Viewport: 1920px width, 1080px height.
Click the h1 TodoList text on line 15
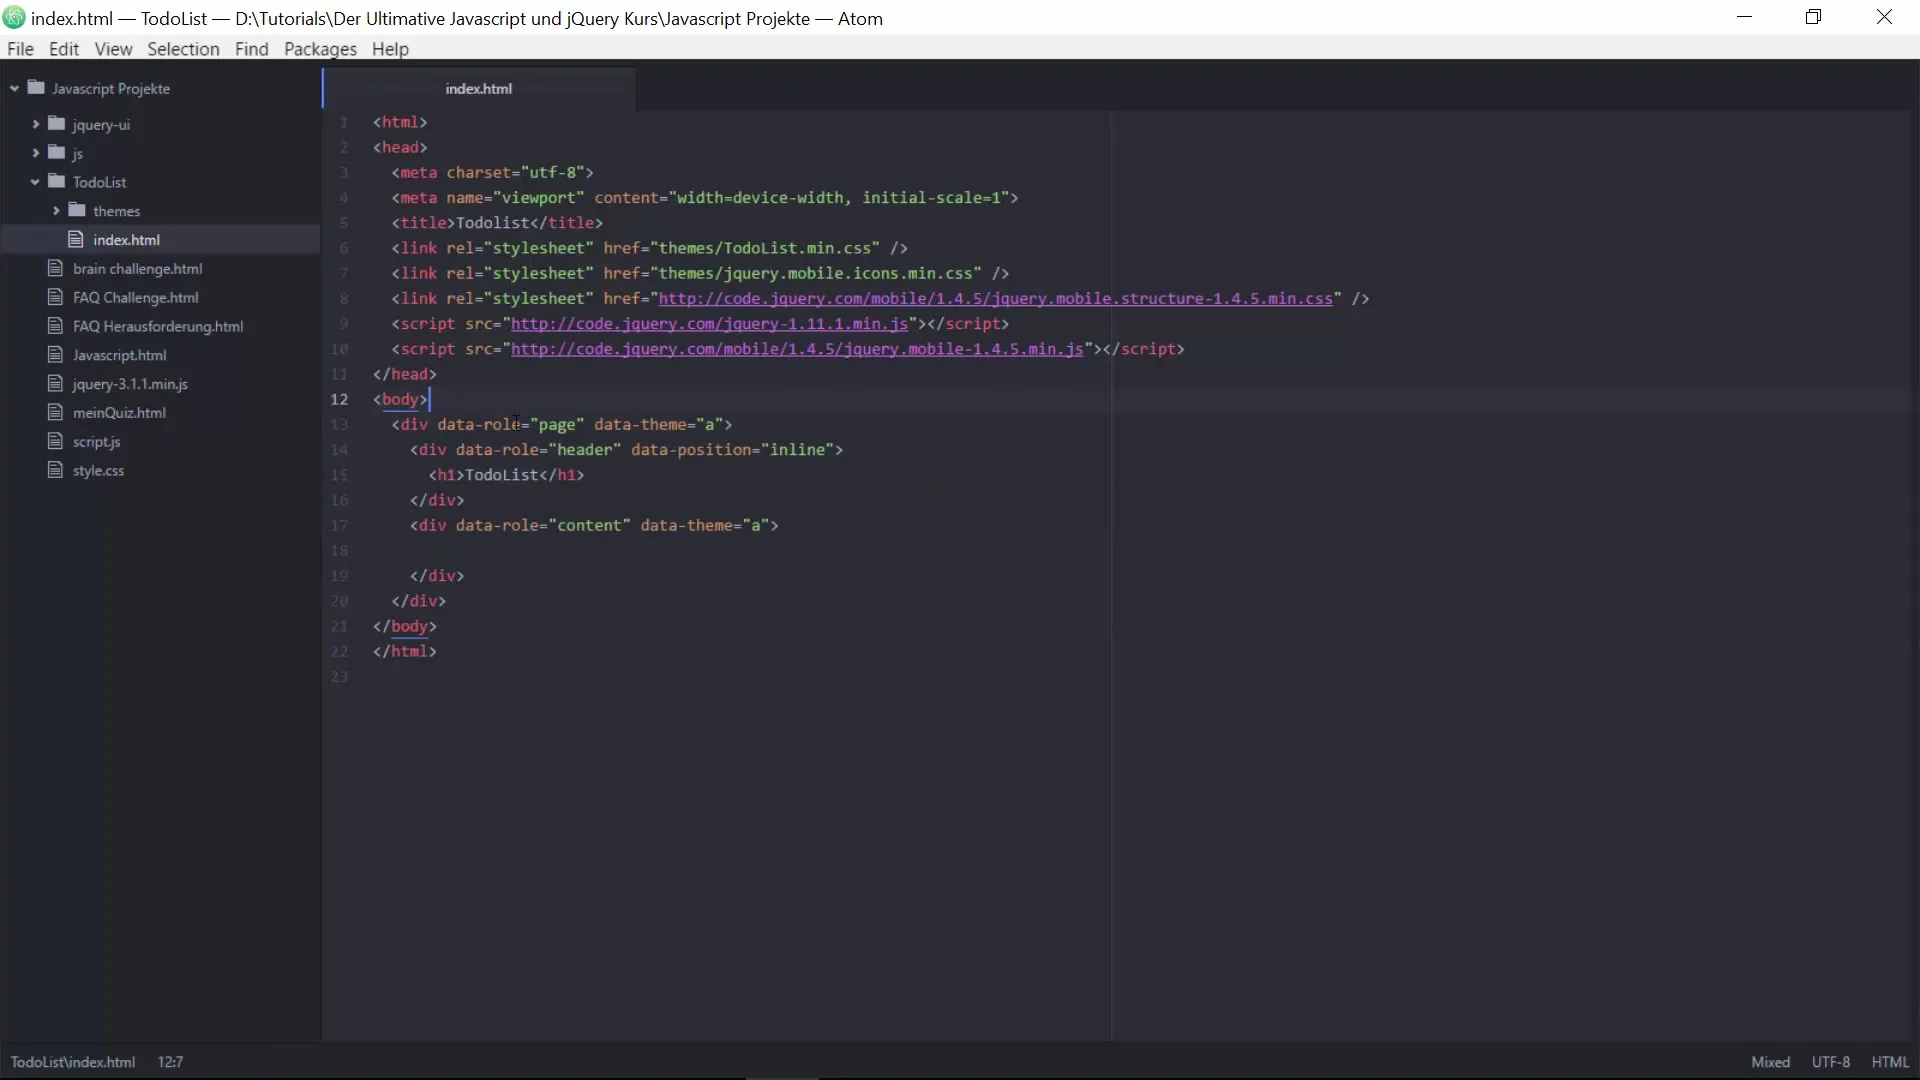(x=502, y=475)
